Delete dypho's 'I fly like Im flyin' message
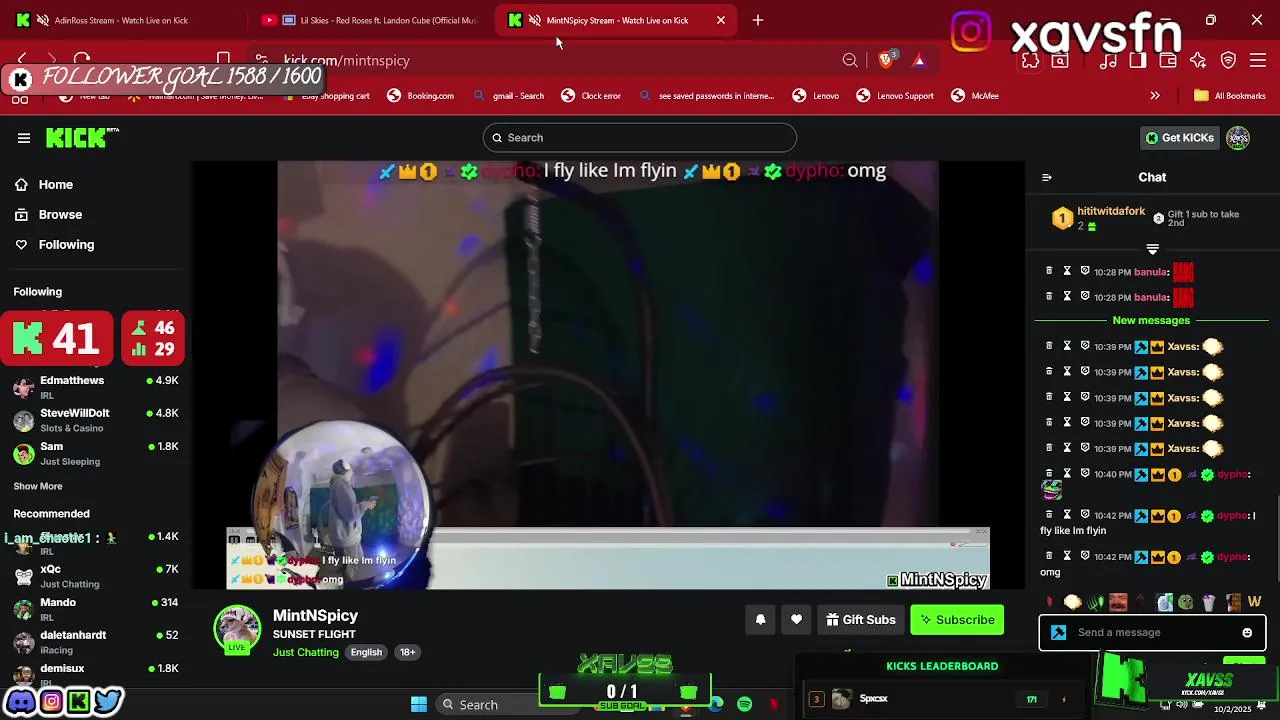 (x=1049, y=515)
